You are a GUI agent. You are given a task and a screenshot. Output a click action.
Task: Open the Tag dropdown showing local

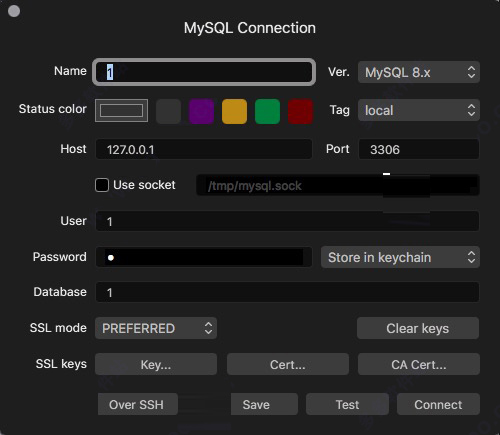[419, 110]
